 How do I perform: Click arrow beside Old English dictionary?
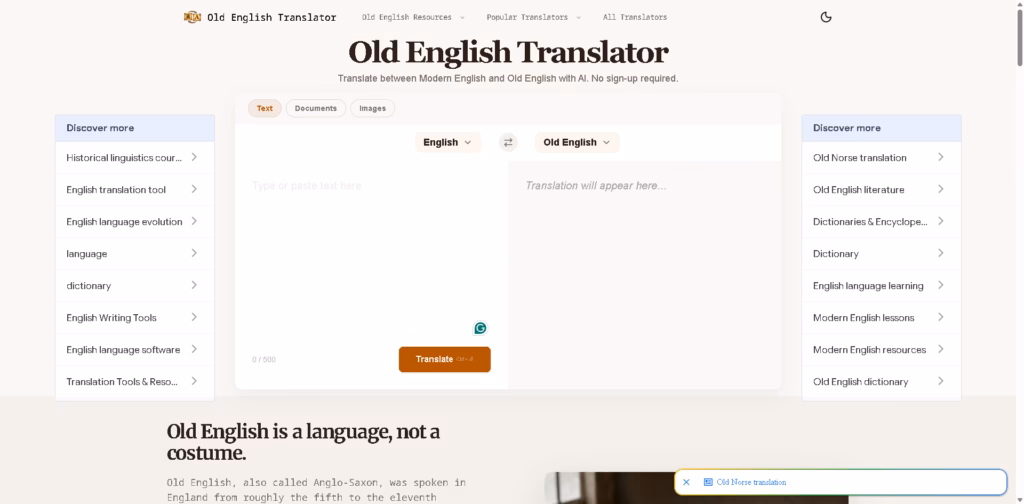[940, 381]
